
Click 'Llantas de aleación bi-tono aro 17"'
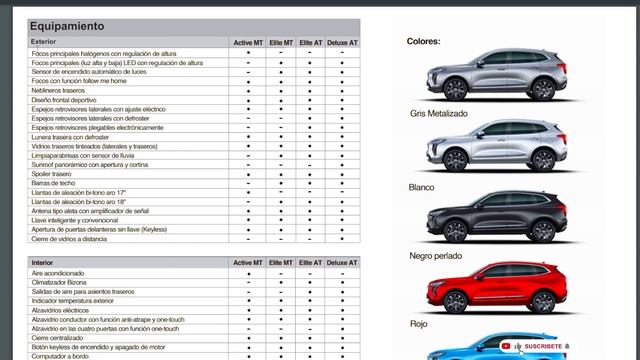(78, 193)
